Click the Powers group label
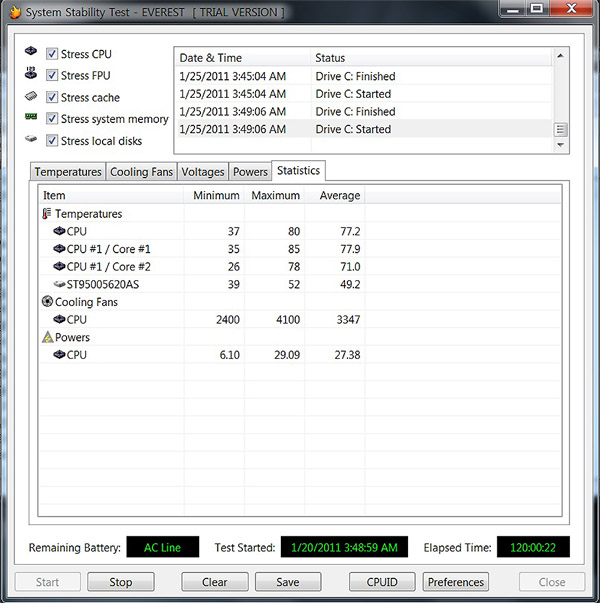Screen dimensions: 600x603 (72, 337)
